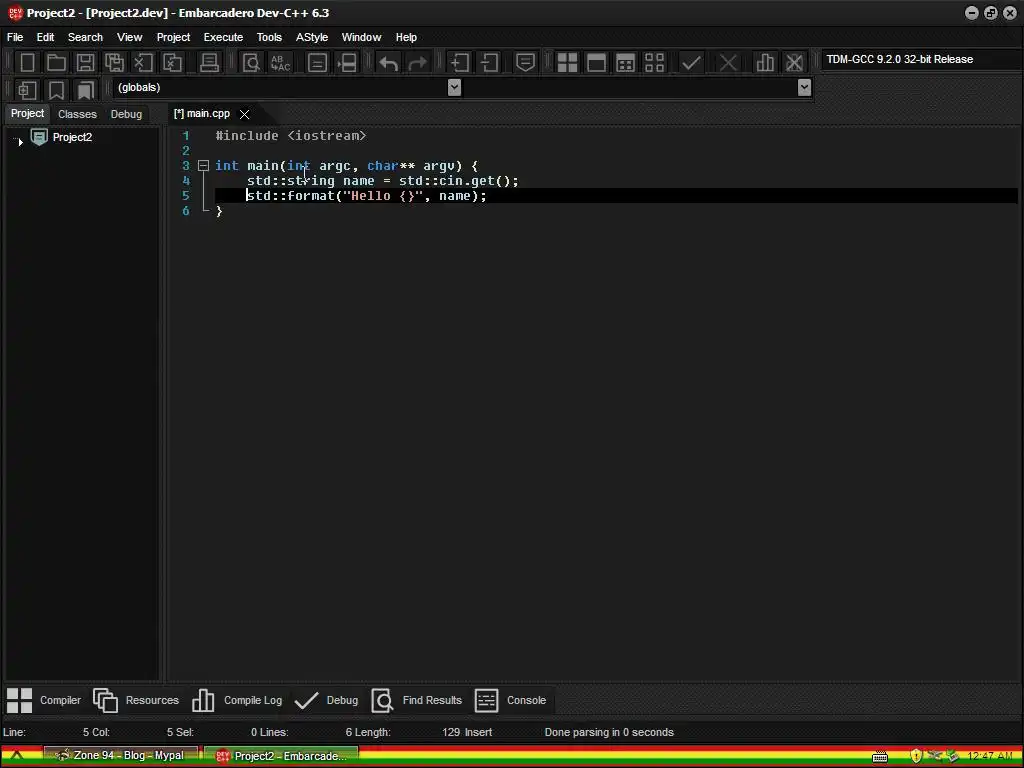Open the Window menu
This screenshot has width=1024, height=768.
[x=361, y=37]
